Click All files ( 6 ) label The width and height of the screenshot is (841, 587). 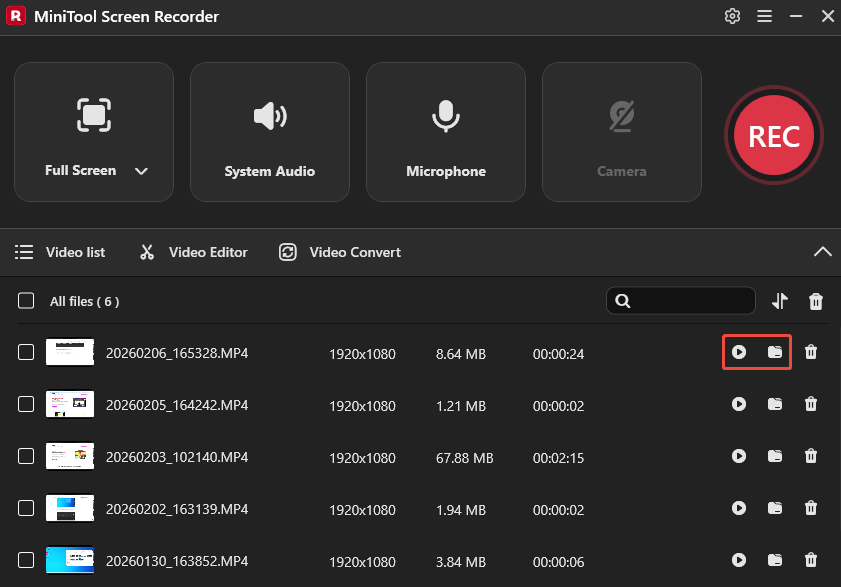point(84,300)
